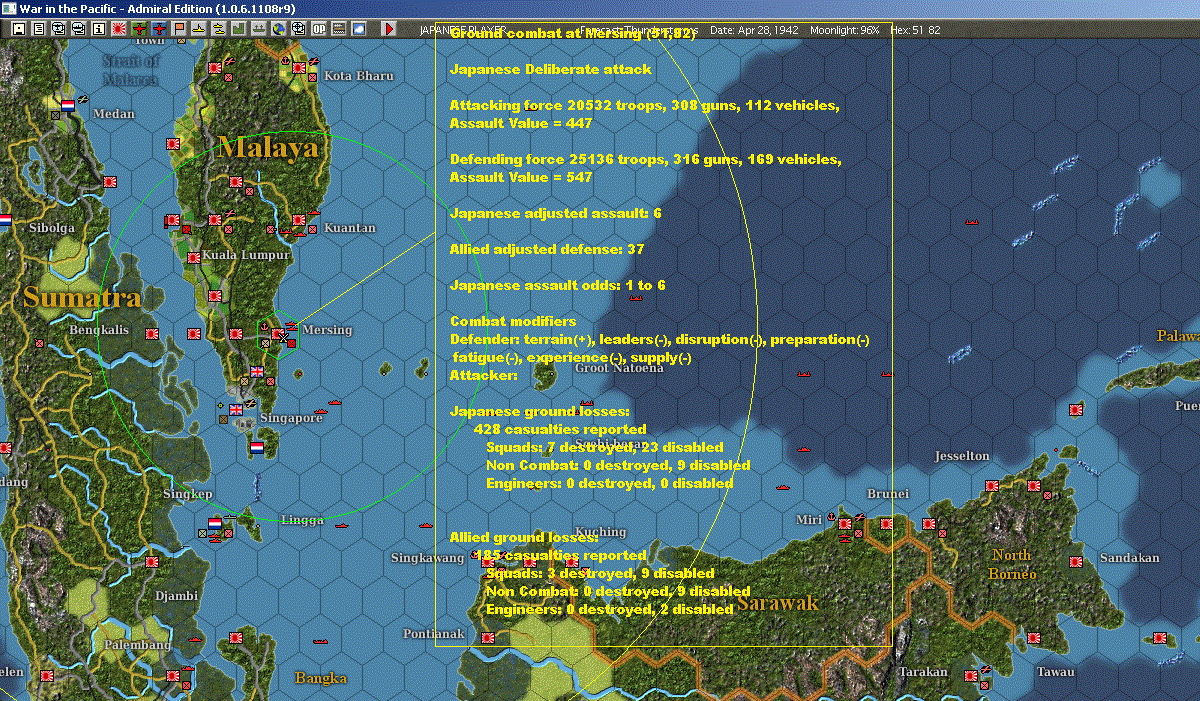The image size is (1200, 701).
Task: Select the Dutch flag base near Singkep
Action: (215, 523)
